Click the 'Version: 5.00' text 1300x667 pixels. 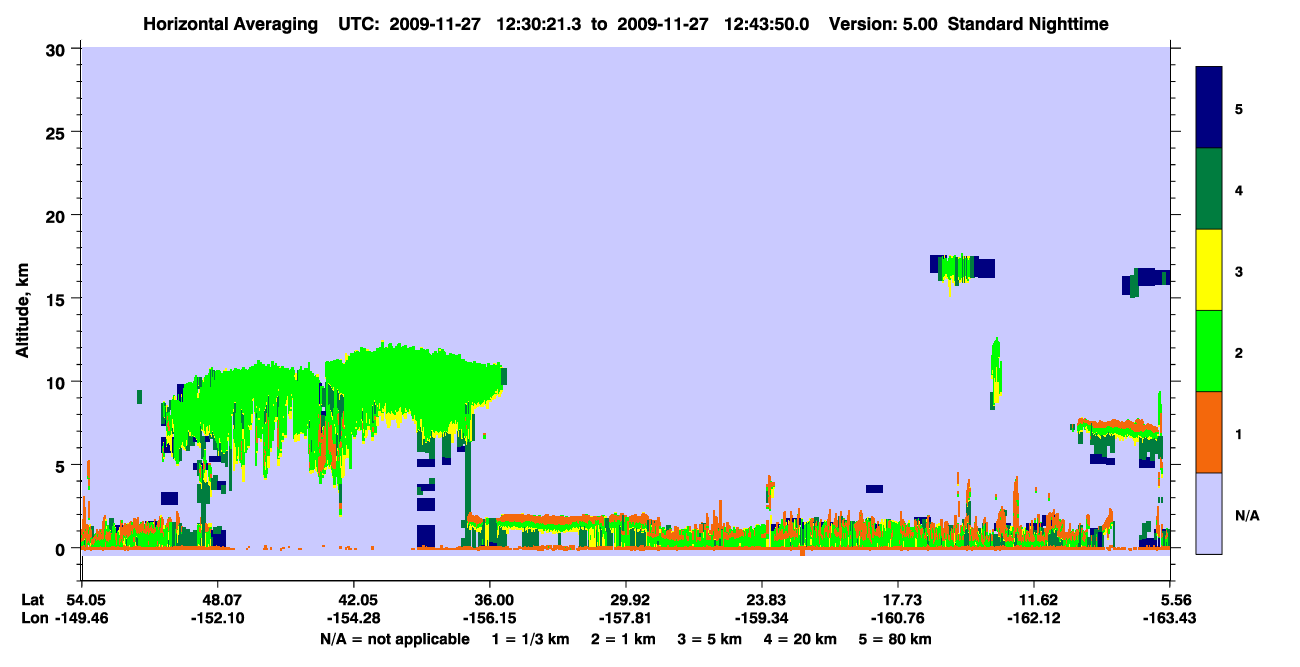pyautogui.click(x=883, y=23)
